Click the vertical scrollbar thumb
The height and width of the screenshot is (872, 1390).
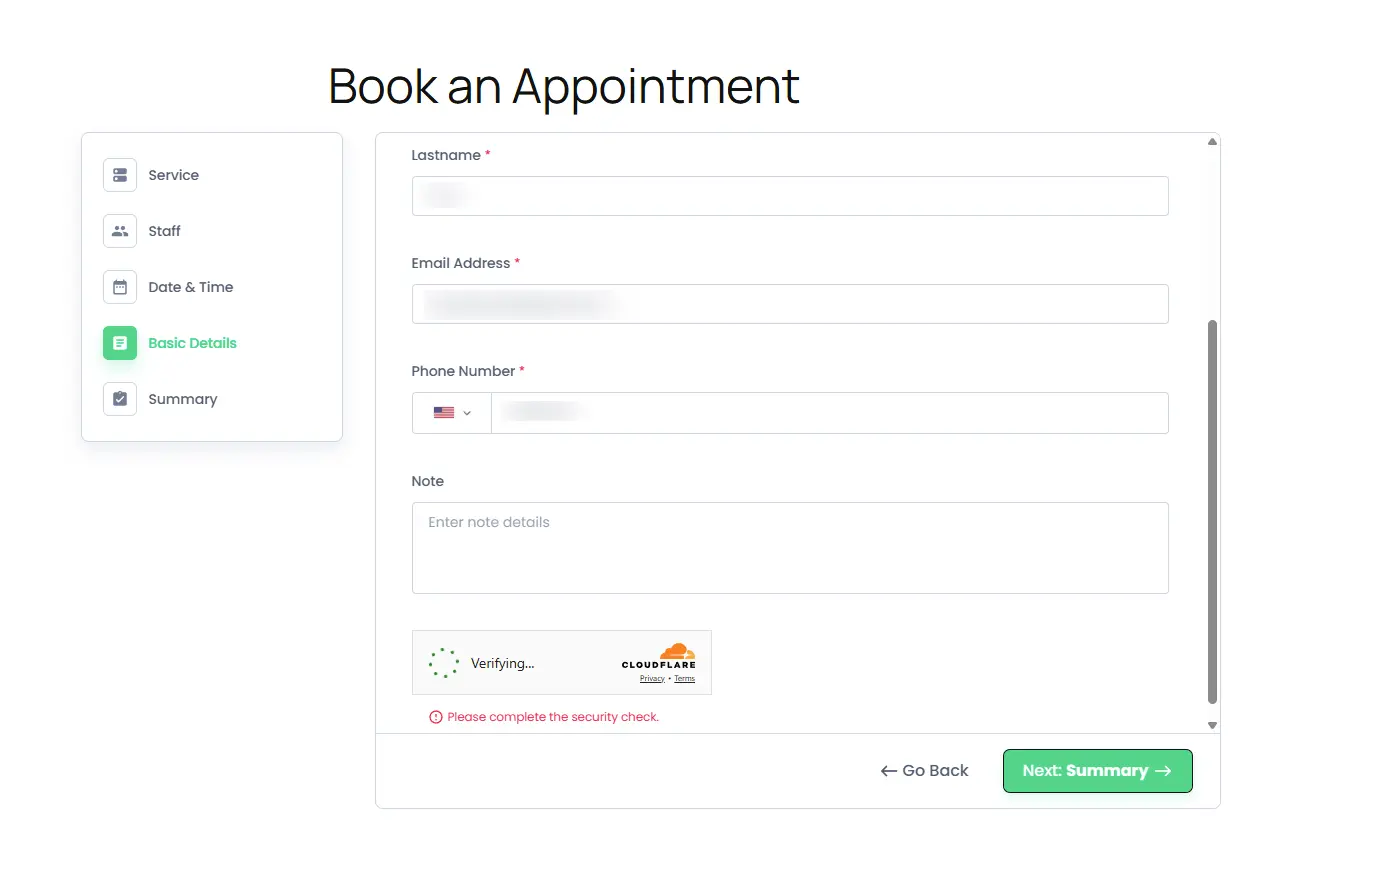click(1212, 512)
